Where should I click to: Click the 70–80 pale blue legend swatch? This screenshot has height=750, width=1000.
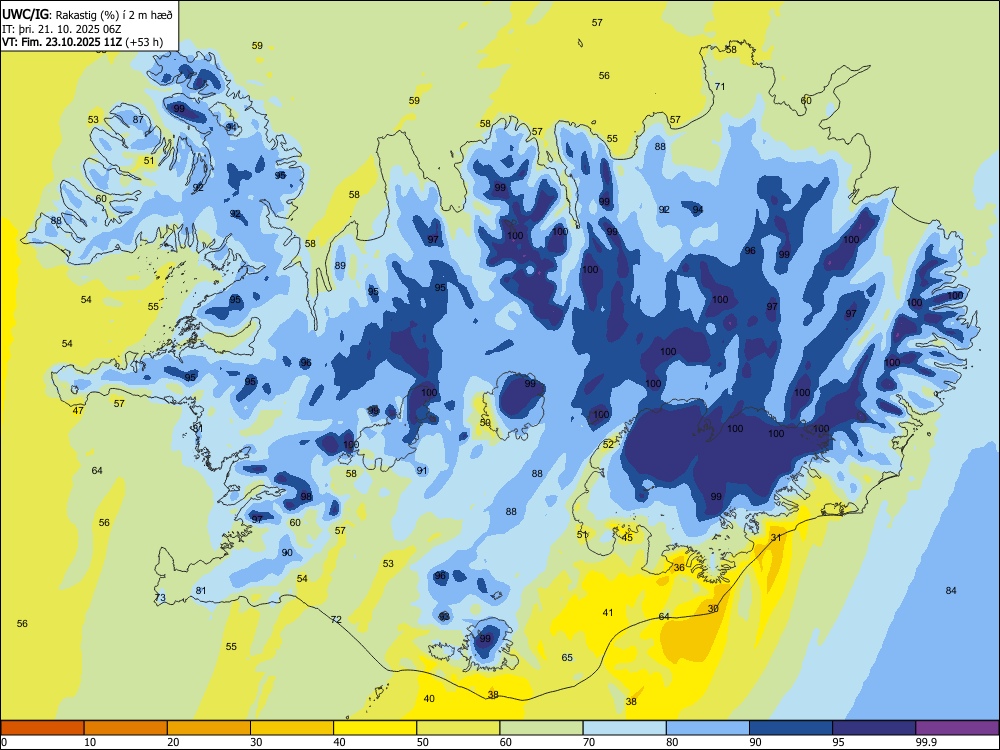(x=624, y=728)
